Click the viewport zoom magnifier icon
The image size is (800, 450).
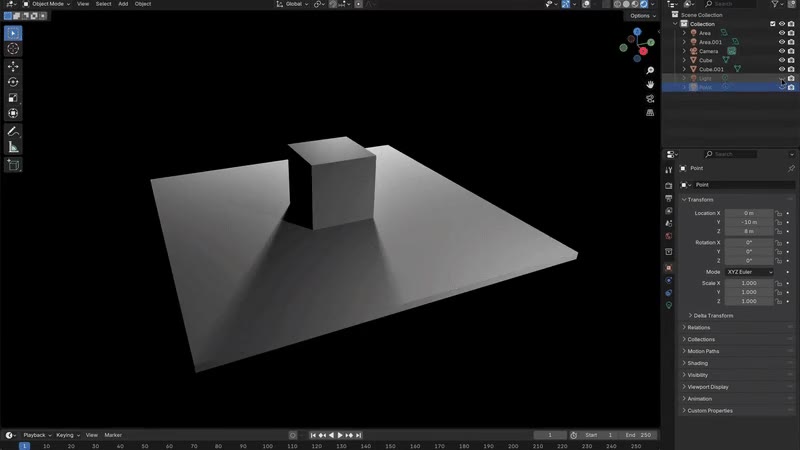[650, 70]
